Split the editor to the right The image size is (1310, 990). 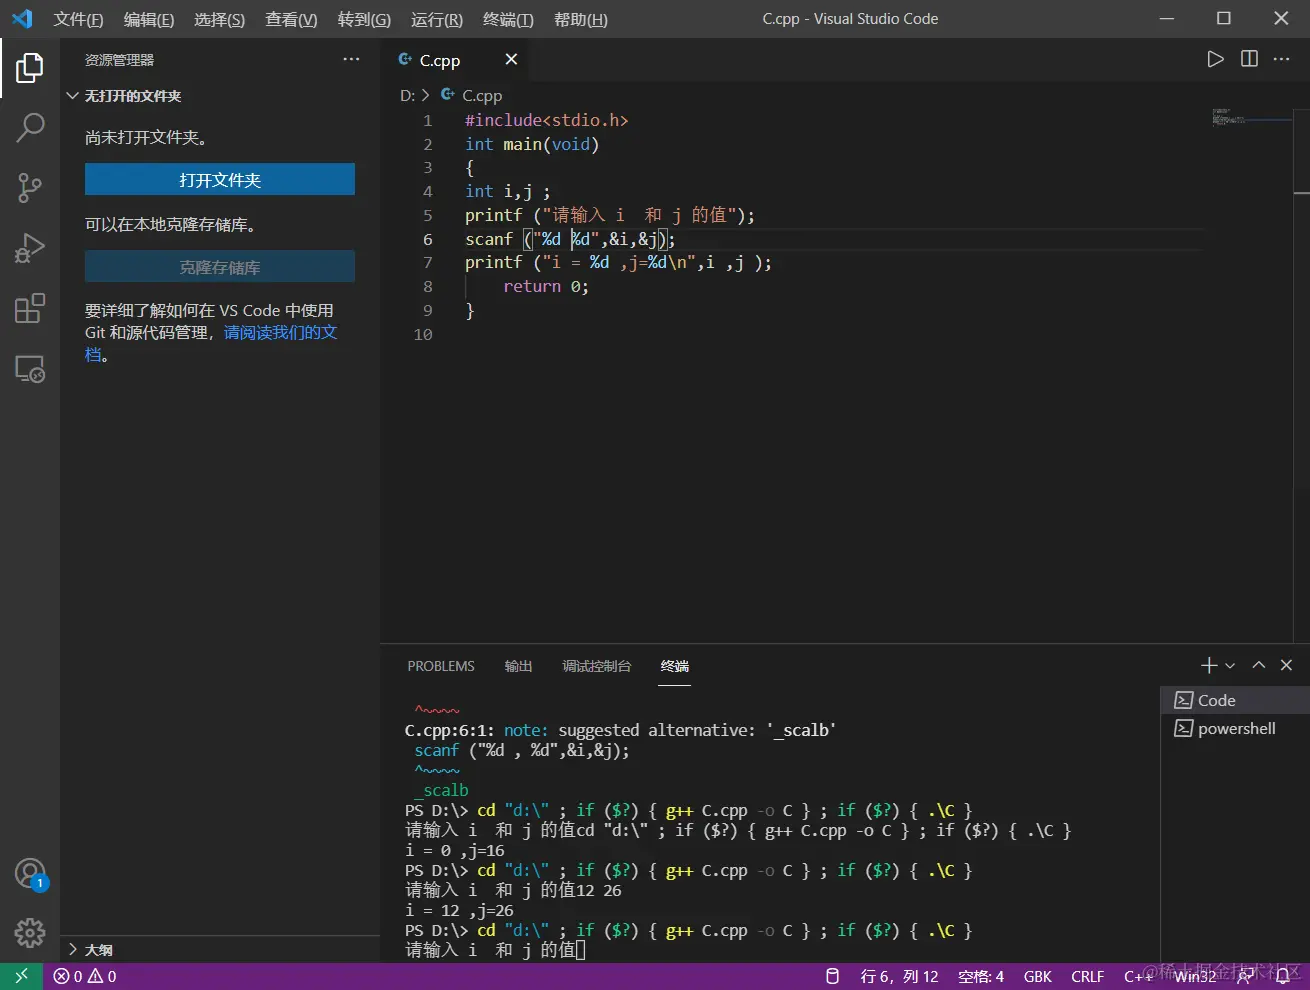pos(1249,59)
